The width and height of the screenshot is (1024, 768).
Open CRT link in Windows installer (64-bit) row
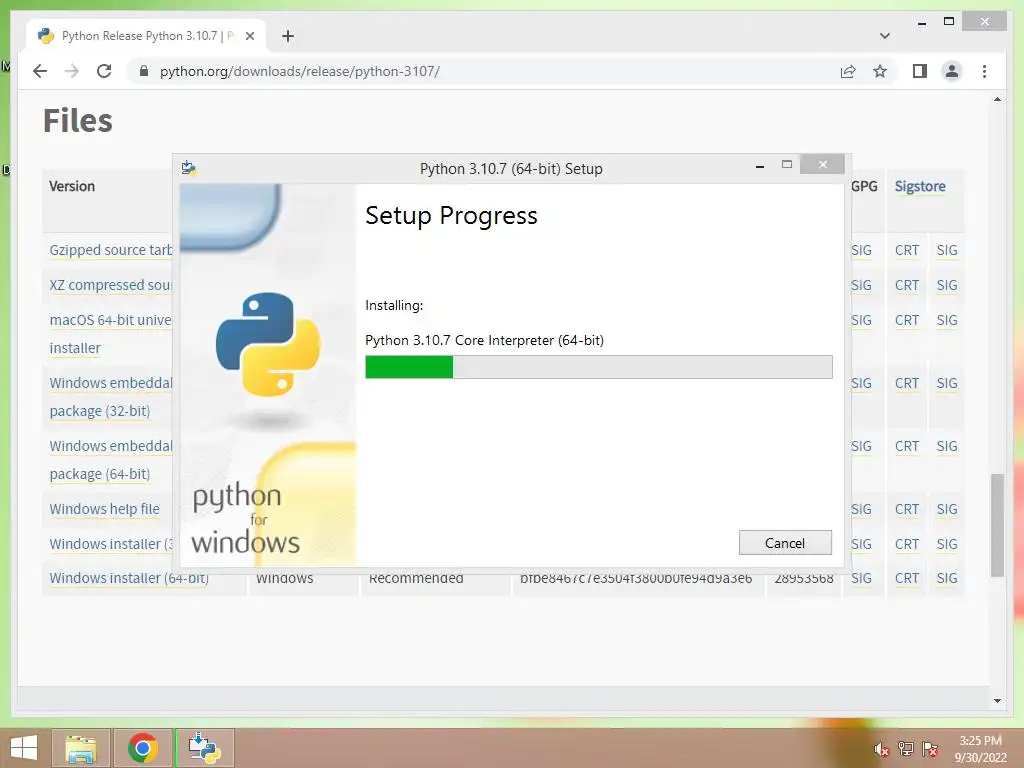[906, 579]
